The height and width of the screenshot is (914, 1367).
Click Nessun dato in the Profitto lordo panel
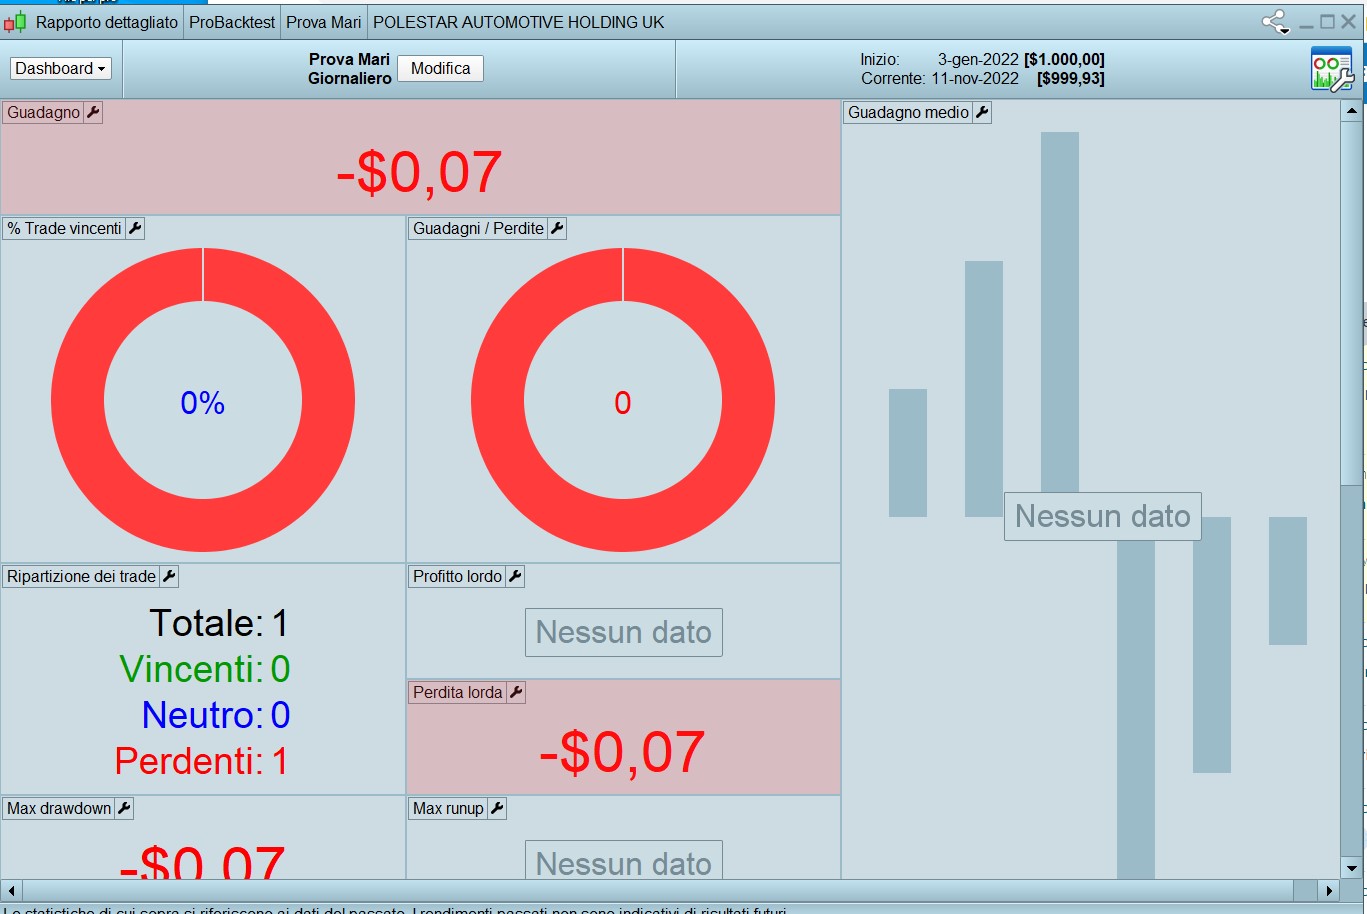click(x=624, y=633)
